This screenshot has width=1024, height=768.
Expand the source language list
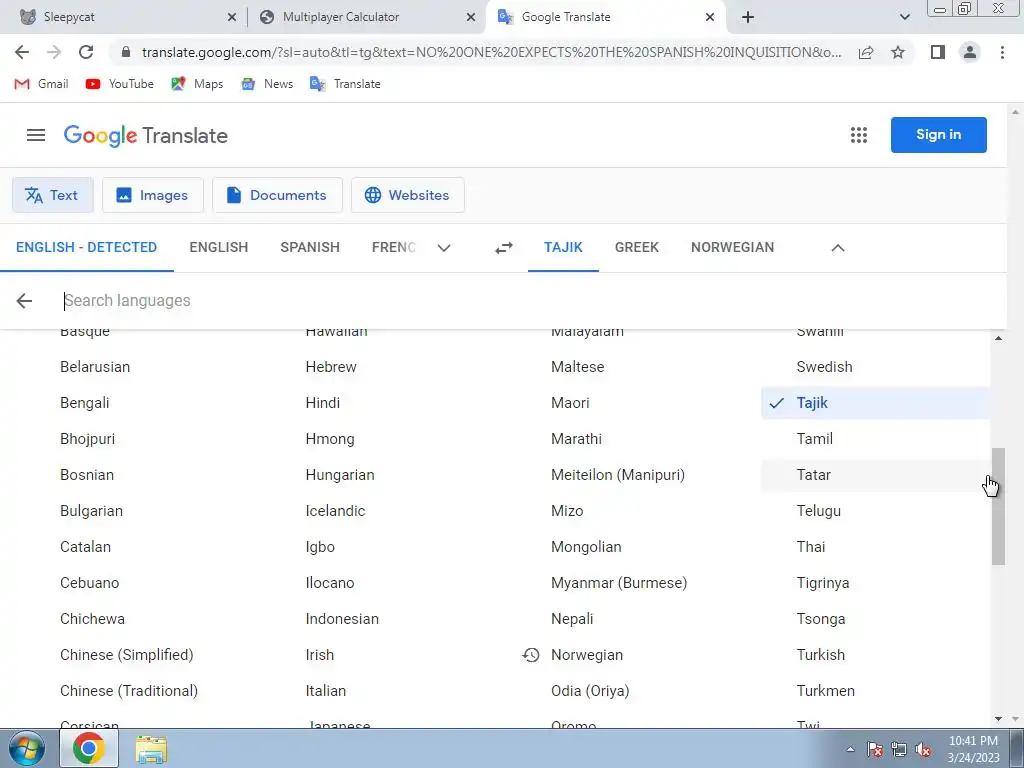444,248
